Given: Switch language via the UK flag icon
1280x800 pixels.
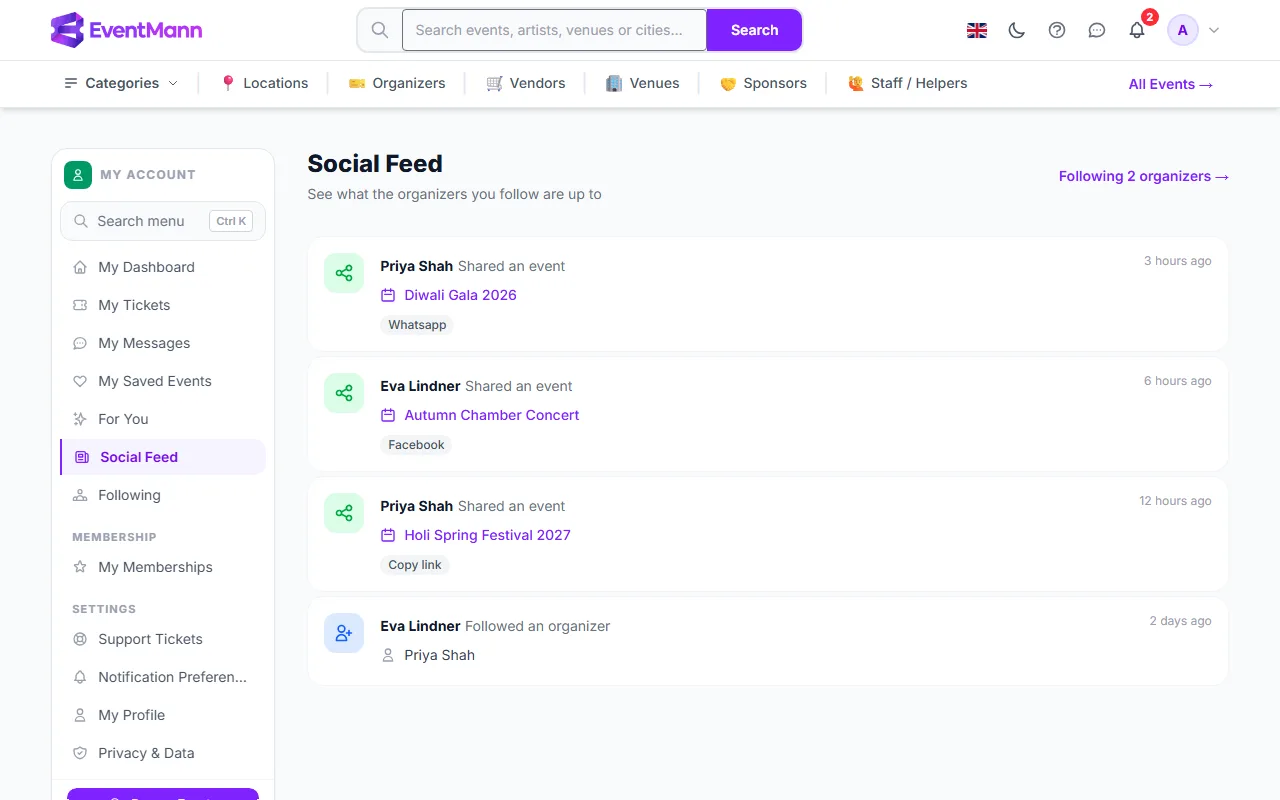Looking at the screenshot, I should click(977, 30).
